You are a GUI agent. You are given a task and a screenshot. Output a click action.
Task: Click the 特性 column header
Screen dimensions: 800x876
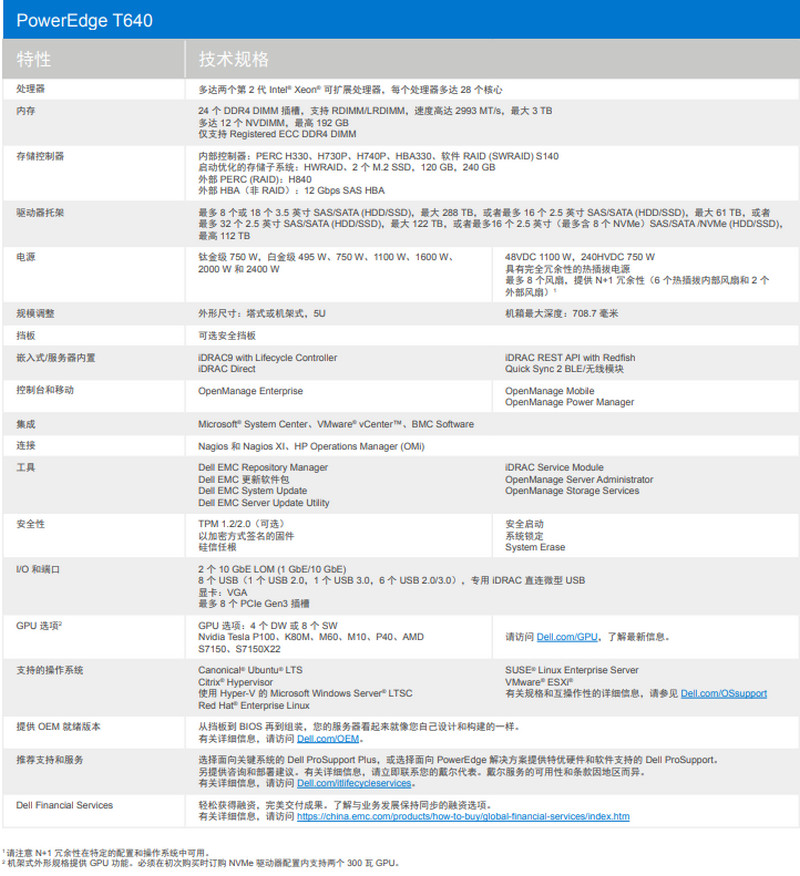[34, 59]
